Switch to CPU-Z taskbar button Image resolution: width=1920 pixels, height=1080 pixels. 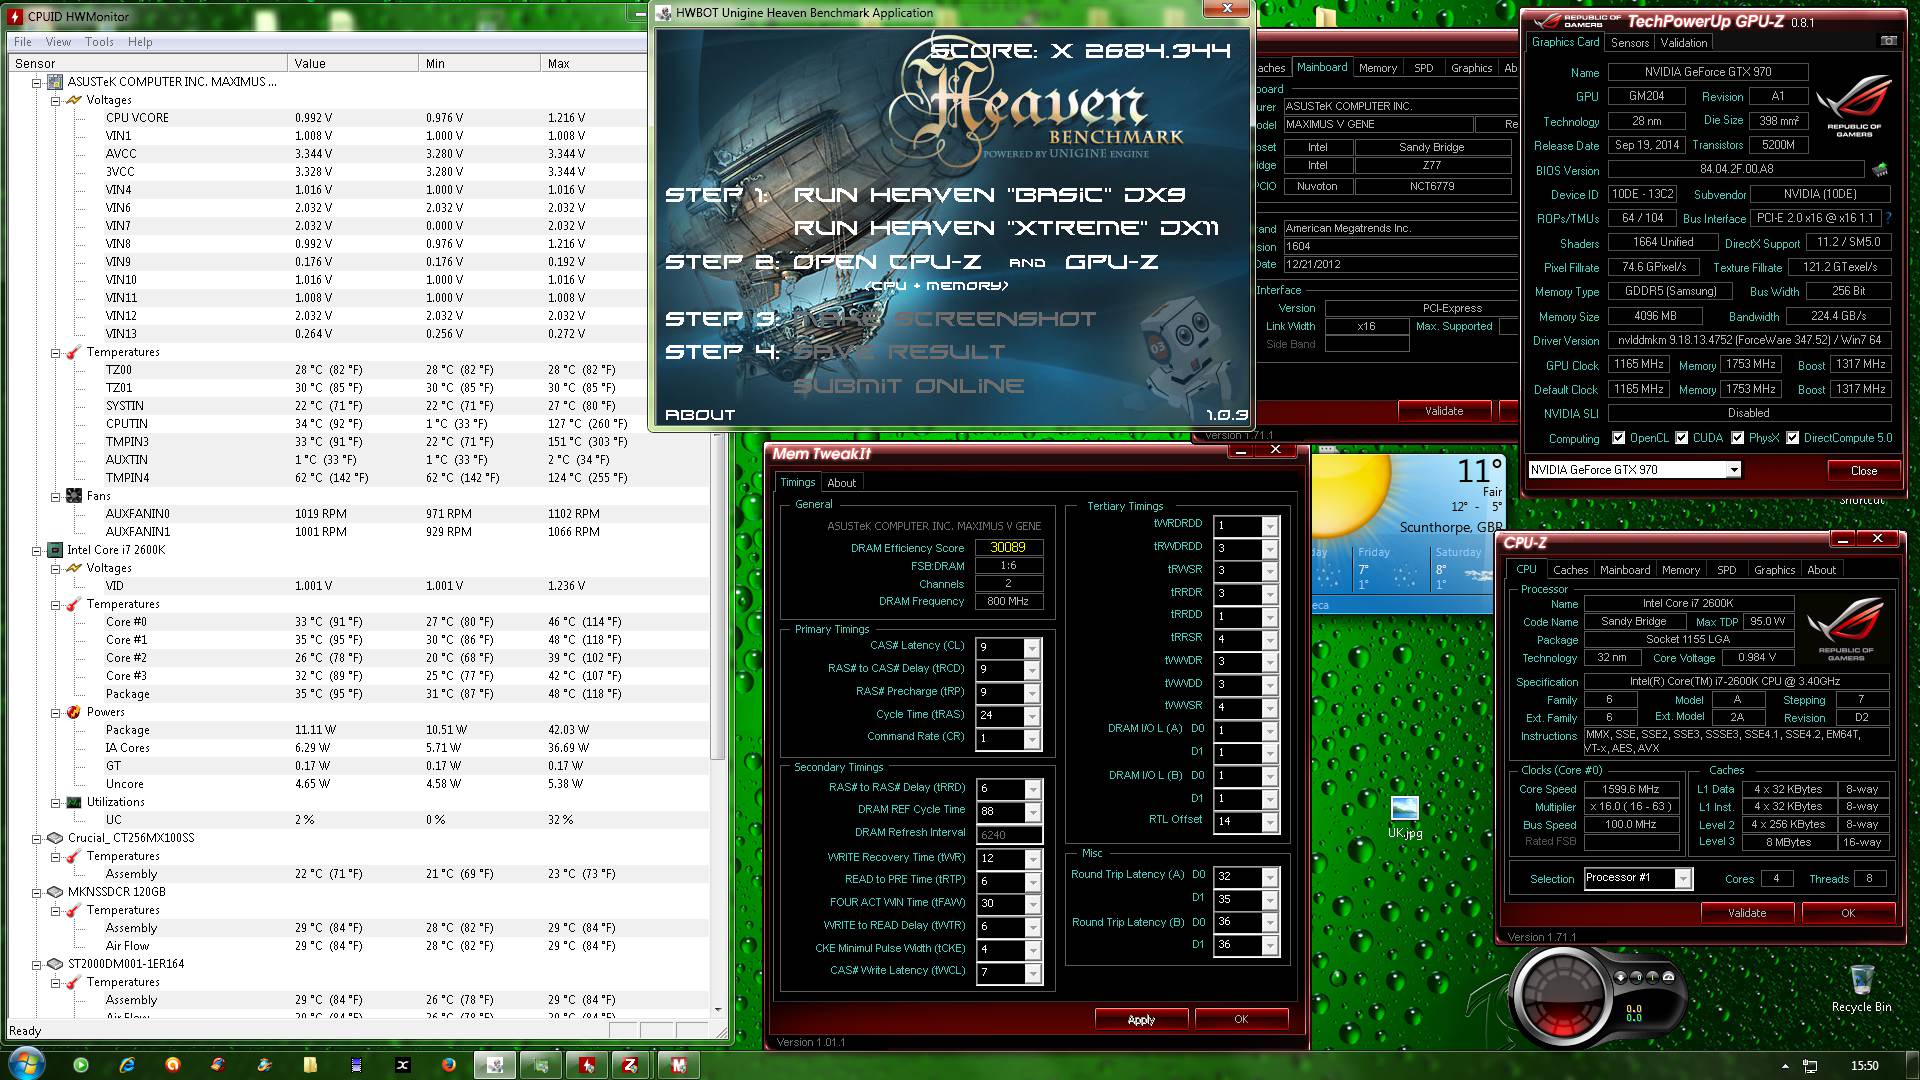point(632,1065)
